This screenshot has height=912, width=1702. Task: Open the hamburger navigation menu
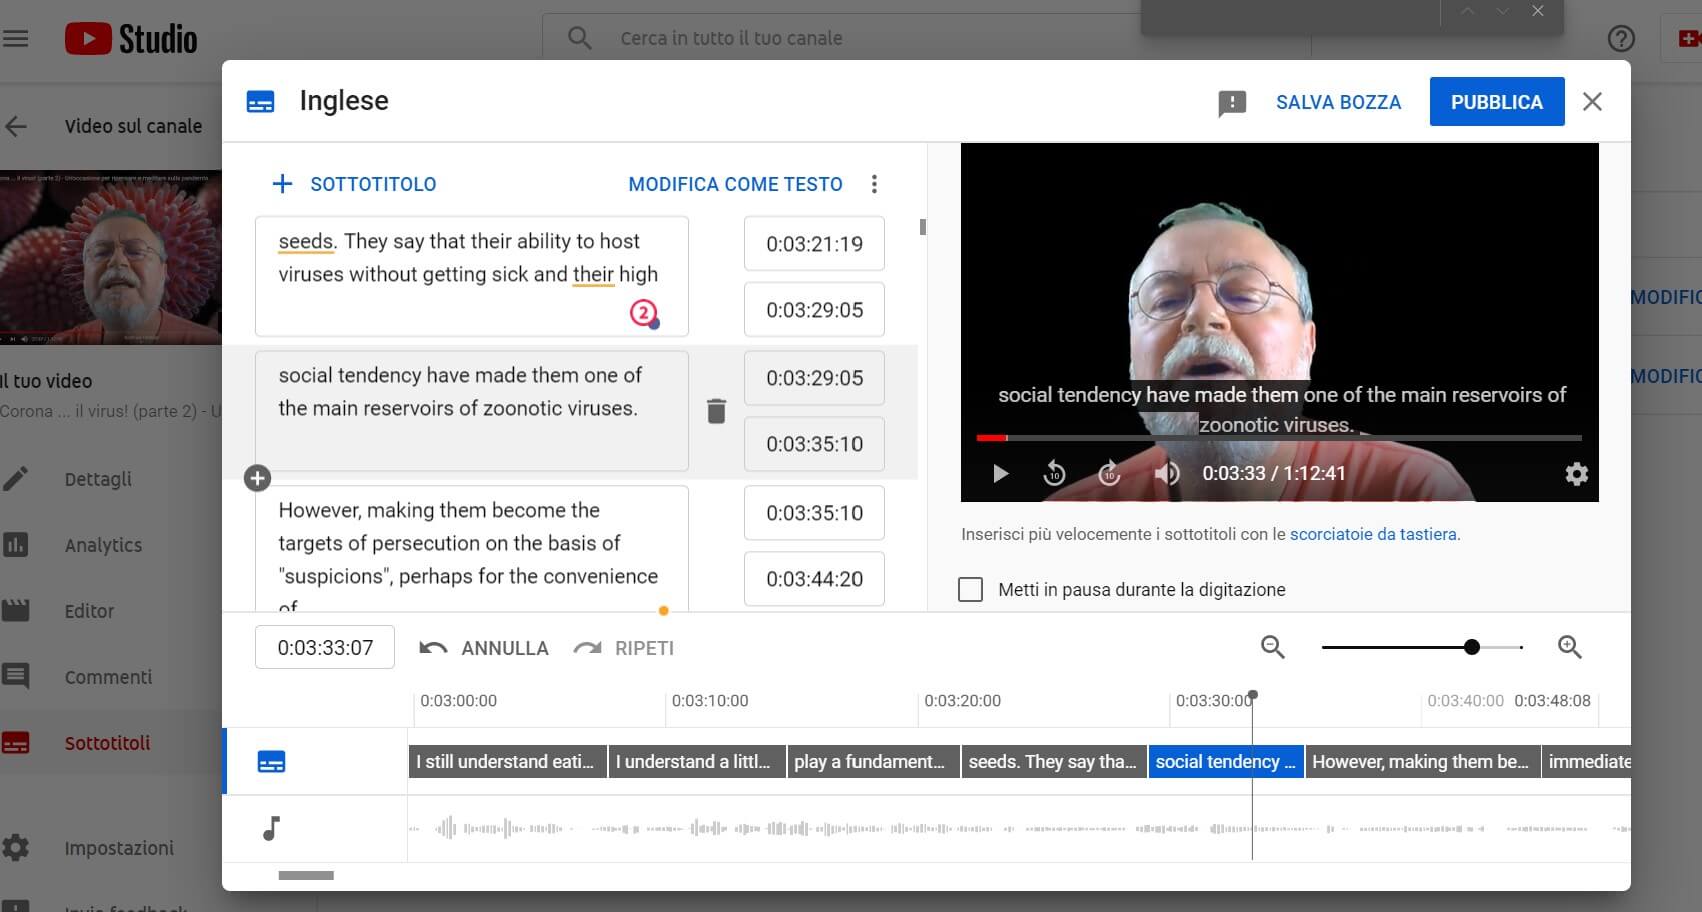[x=16, y=39]
